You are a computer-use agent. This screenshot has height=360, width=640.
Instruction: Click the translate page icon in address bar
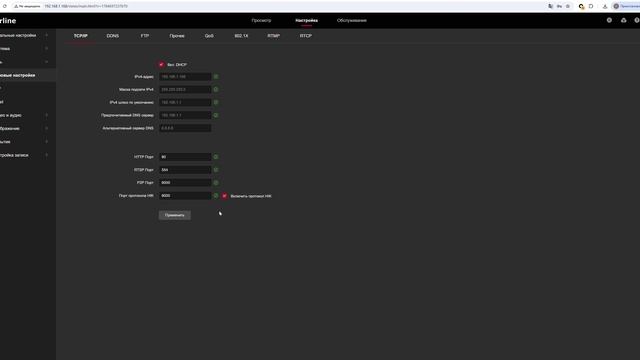pyautogui.click(x=551, y=6)
